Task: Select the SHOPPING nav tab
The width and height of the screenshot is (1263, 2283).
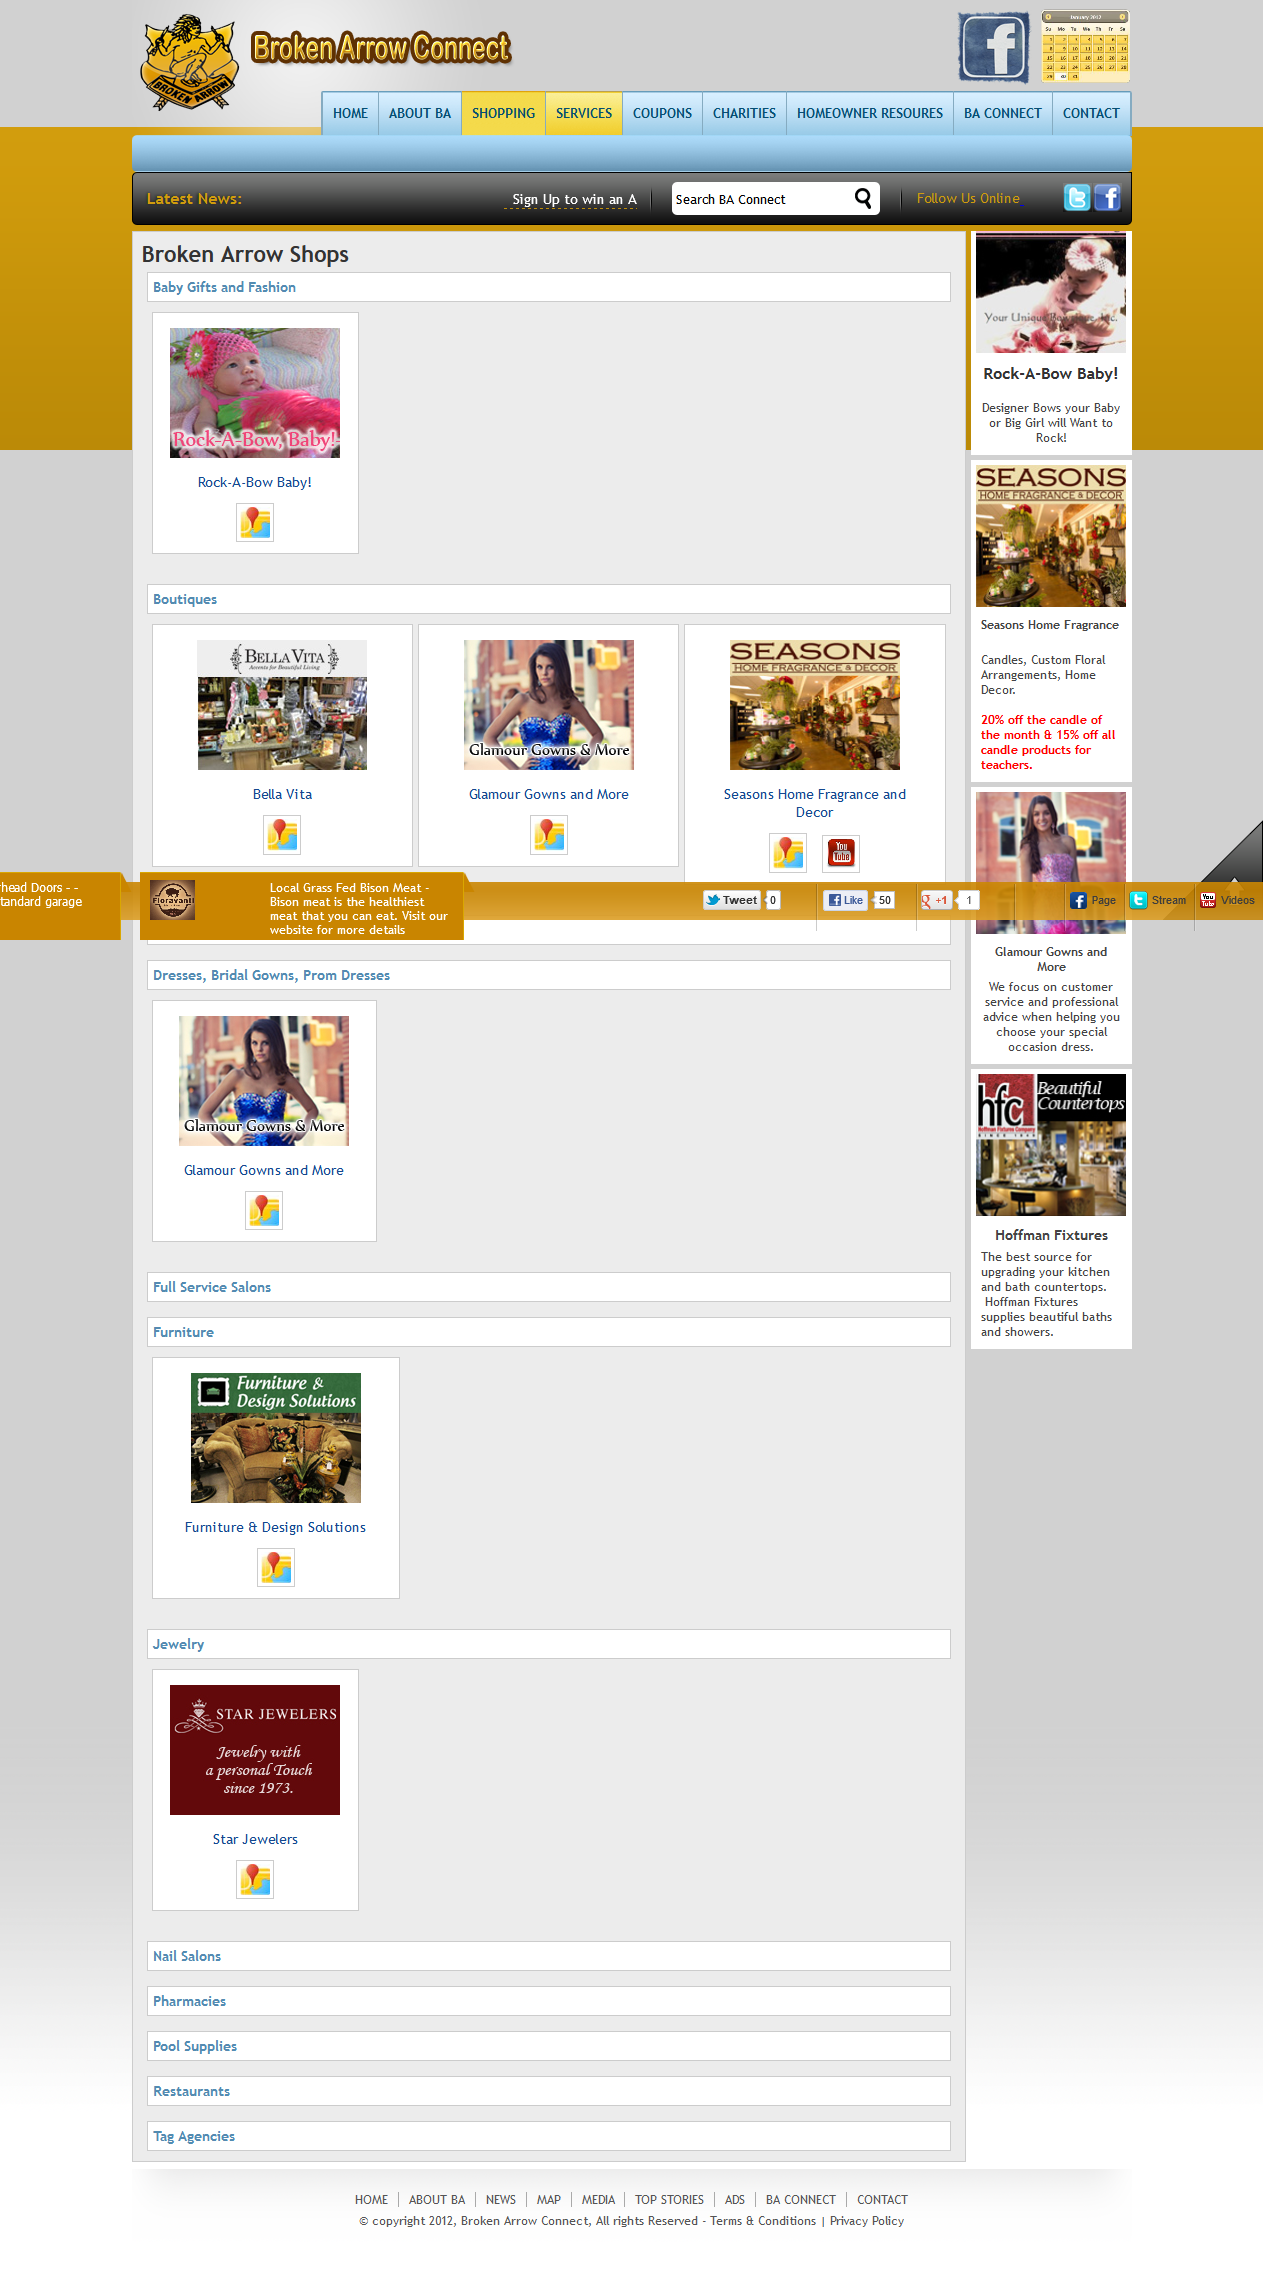Action: coord(503,113)
